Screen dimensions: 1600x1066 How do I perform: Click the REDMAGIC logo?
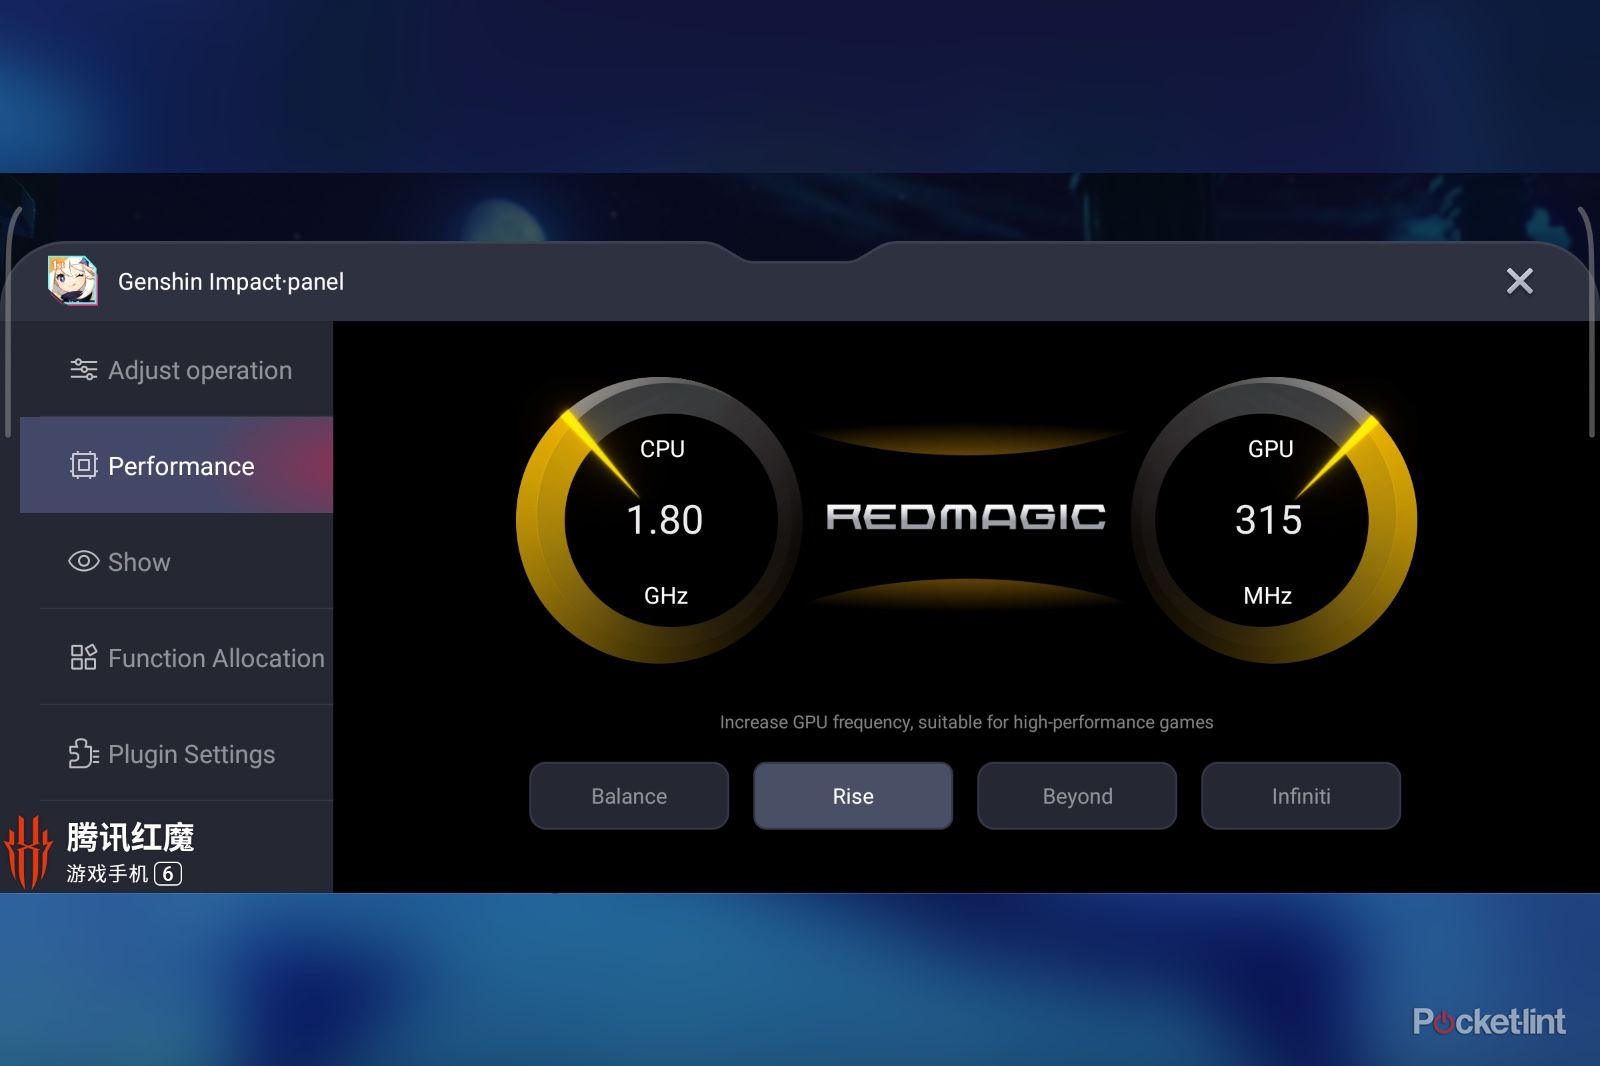[x=966, y=516]
